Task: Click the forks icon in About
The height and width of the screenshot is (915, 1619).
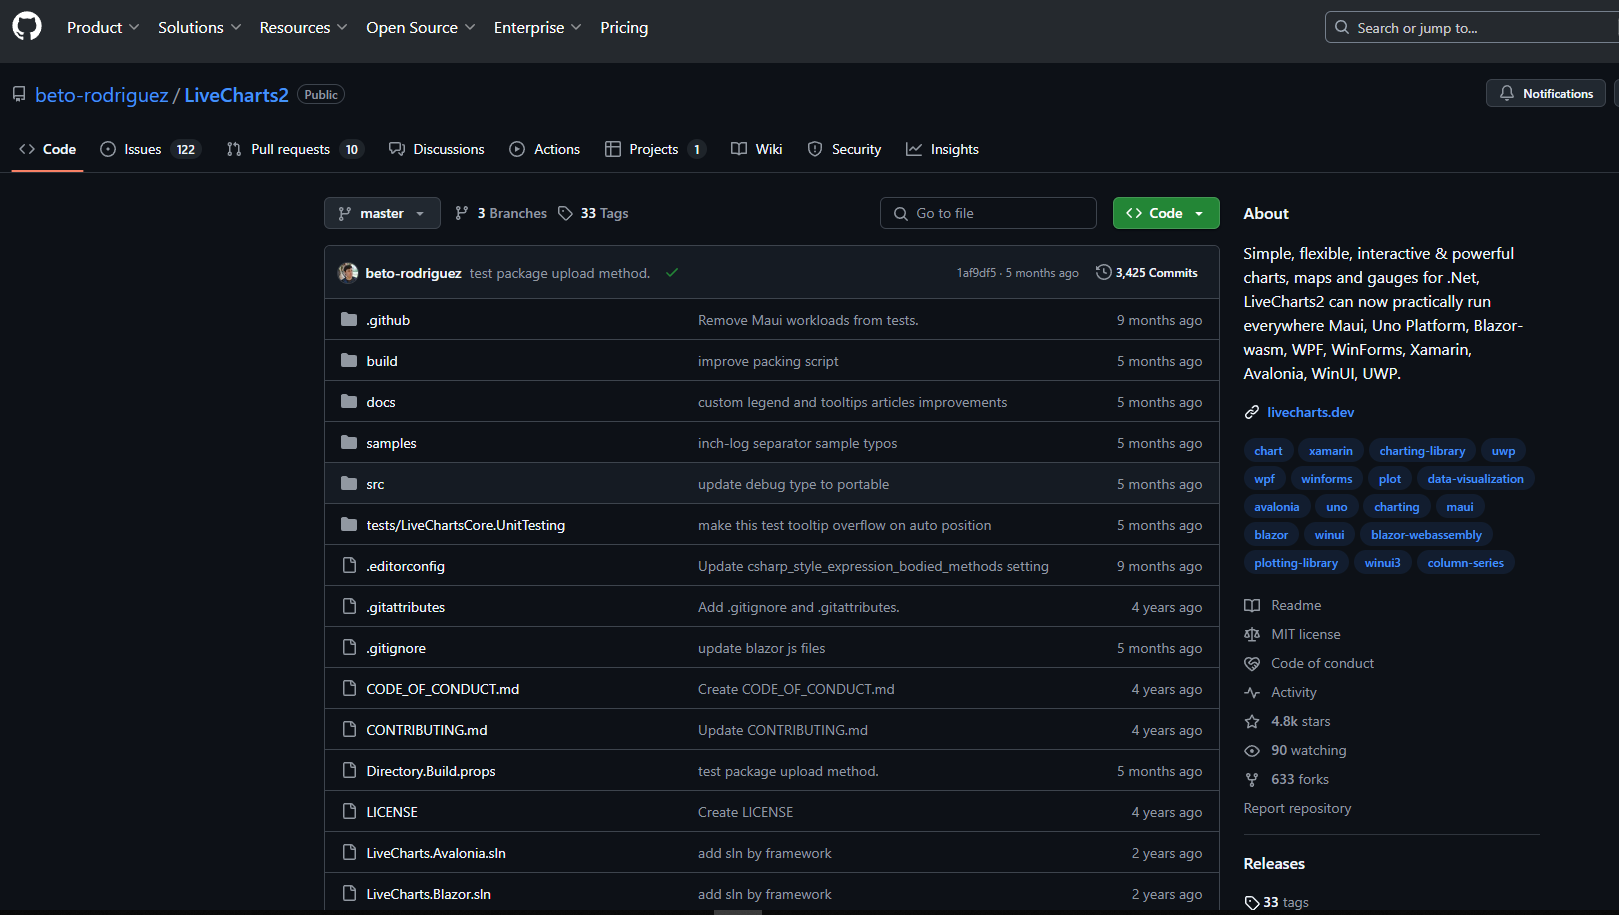Action: pyautogui.click(x=1252, y=779)
